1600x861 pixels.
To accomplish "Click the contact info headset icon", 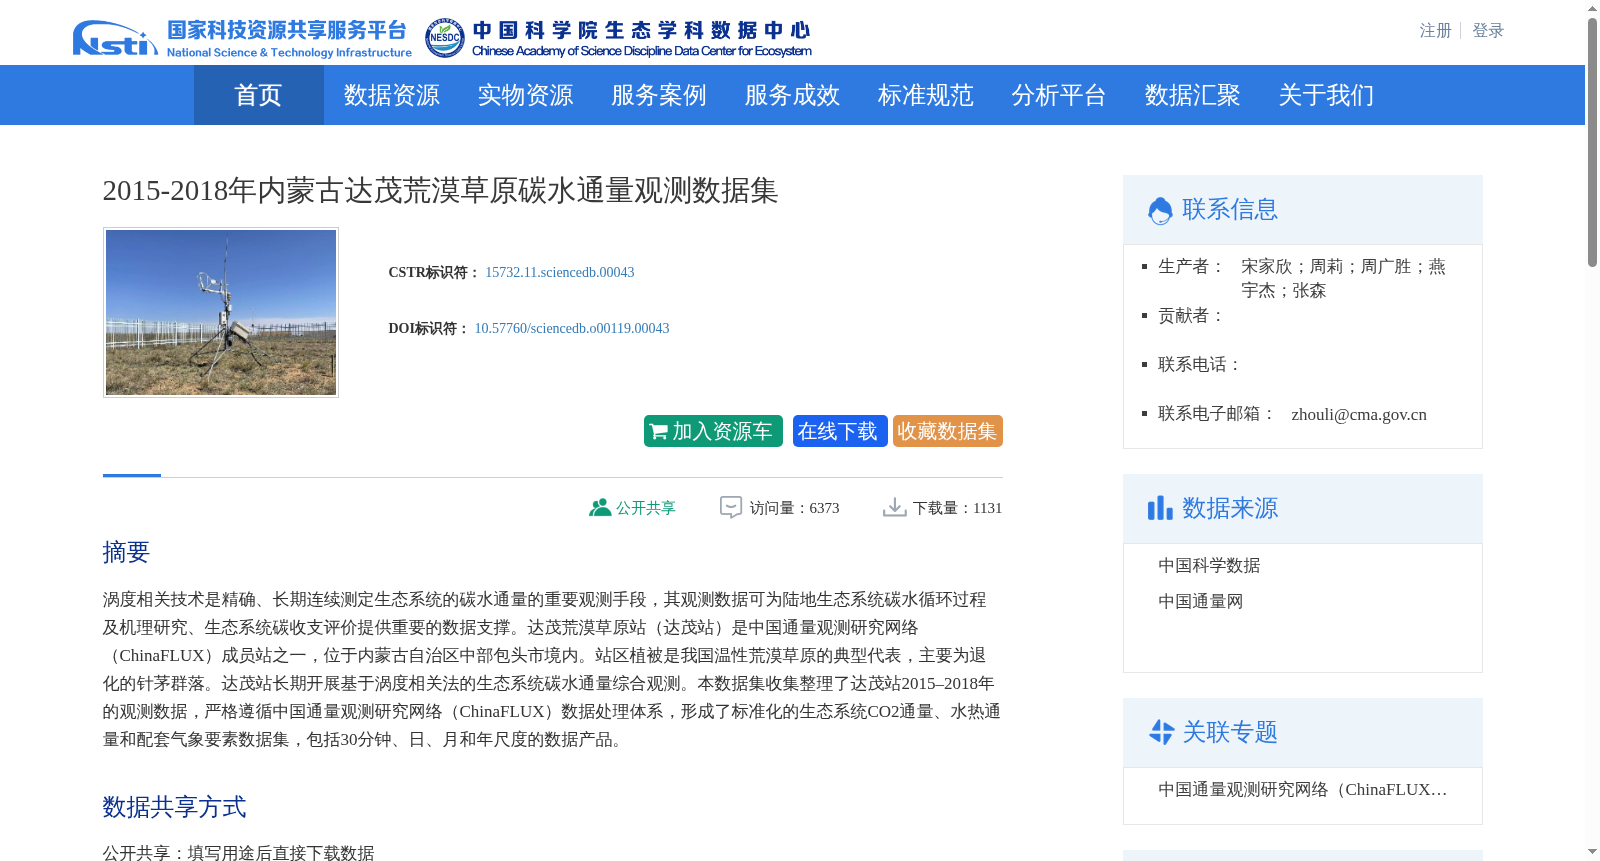I will click(1160, 210).
